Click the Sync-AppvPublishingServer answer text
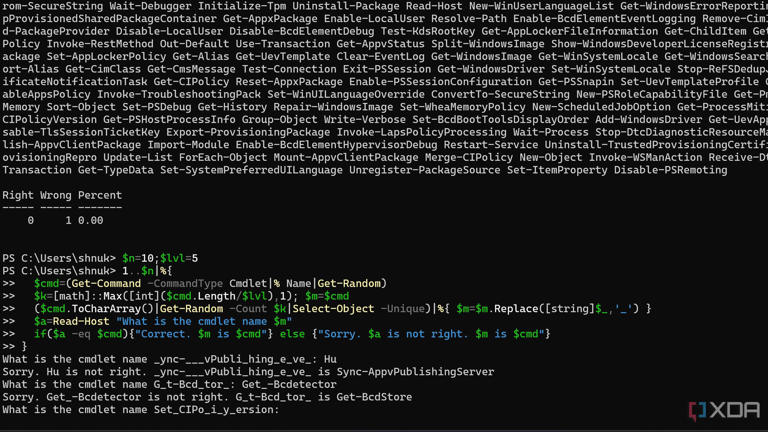 click(x=415, y=372)
